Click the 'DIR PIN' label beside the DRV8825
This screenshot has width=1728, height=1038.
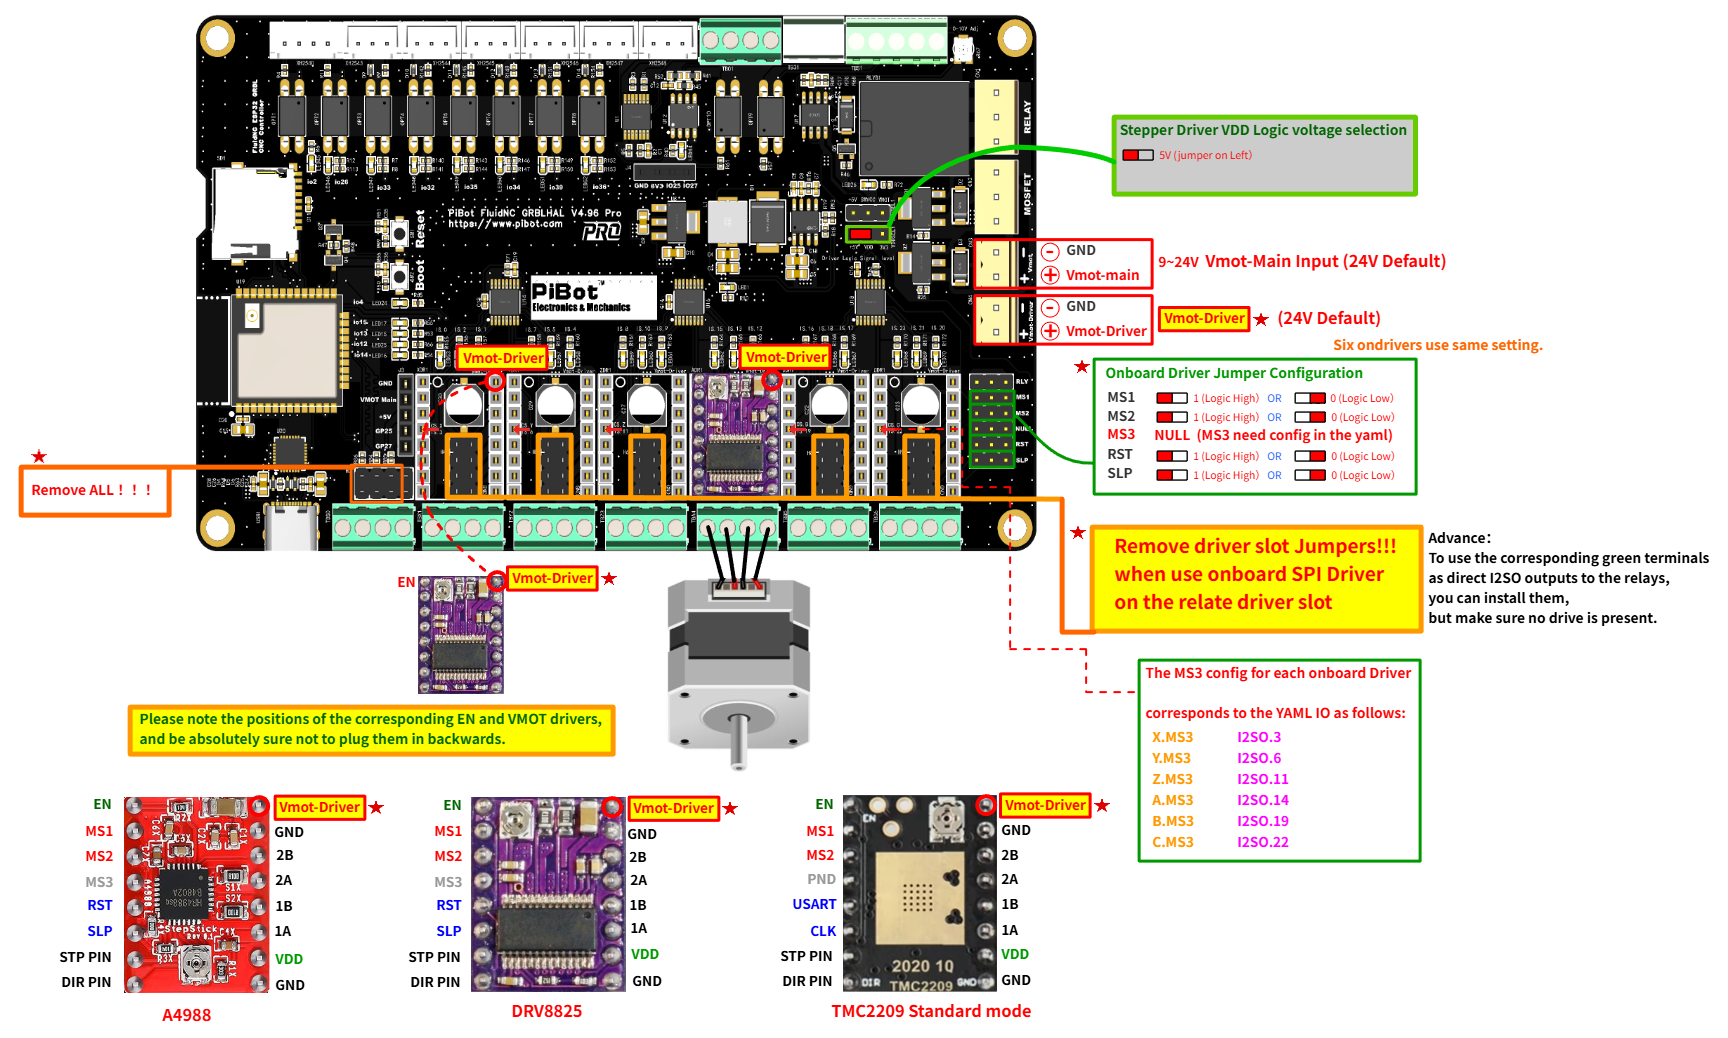(x=435, y=982)
